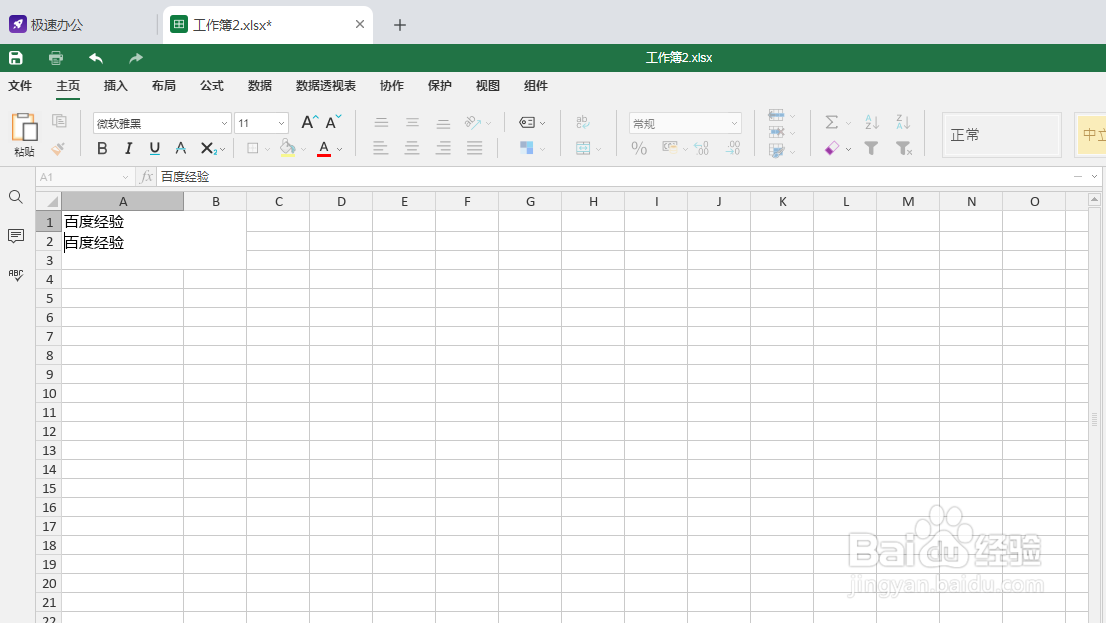
Task: Clear the applied filter
Action: 904,148
